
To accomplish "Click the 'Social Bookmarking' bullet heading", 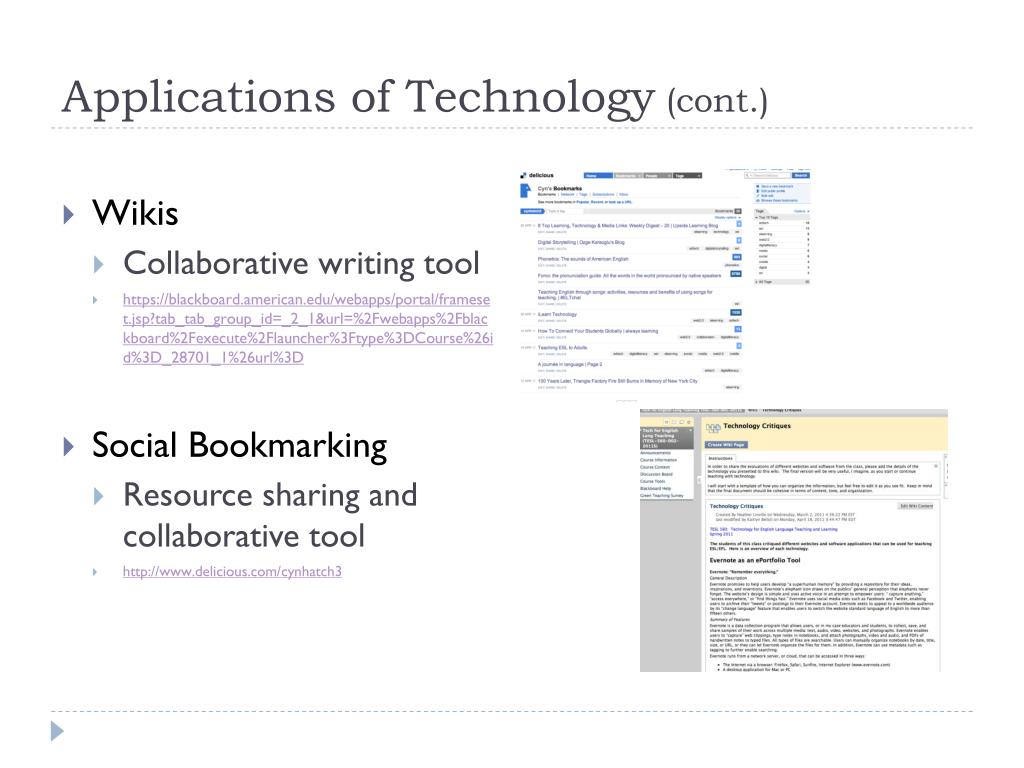I will pyautogui.click(x=239, y=446).
